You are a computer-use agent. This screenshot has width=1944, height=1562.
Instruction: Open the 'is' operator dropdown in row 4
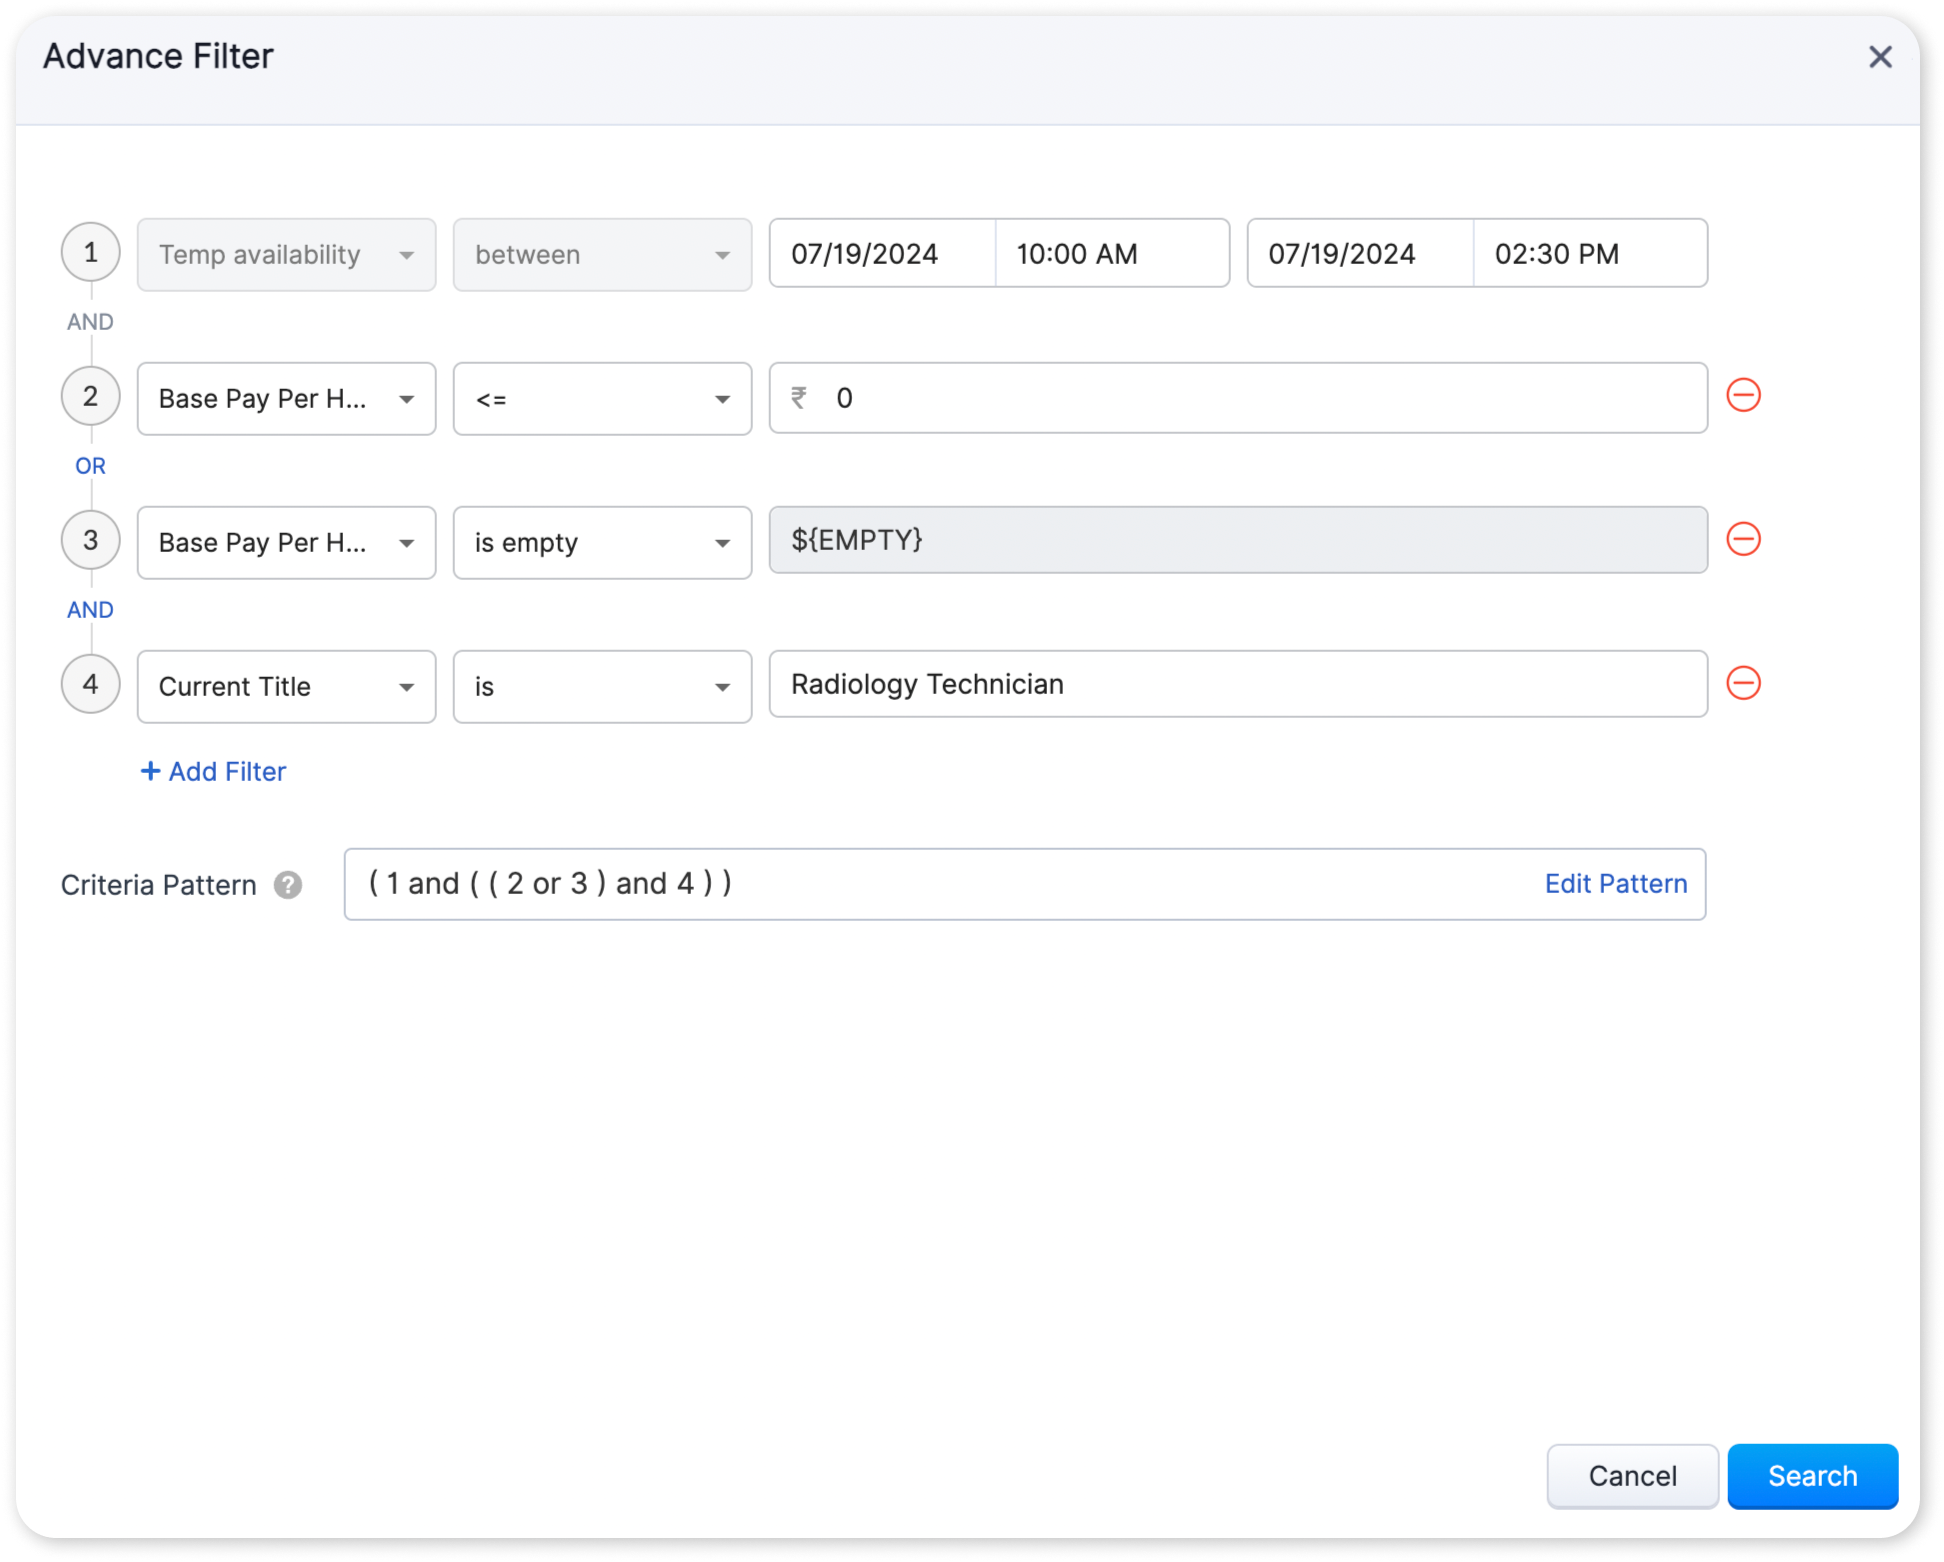click(602, 687)
